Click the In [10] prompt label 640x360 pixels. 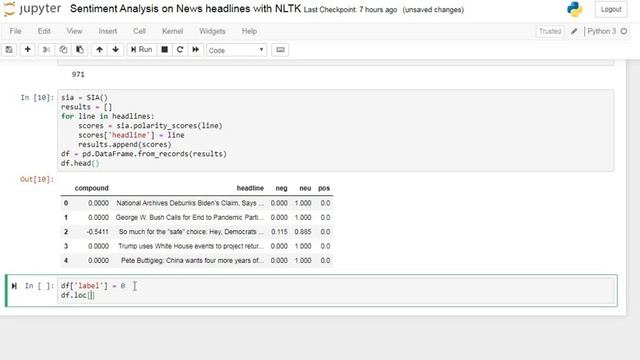(37, 98)
